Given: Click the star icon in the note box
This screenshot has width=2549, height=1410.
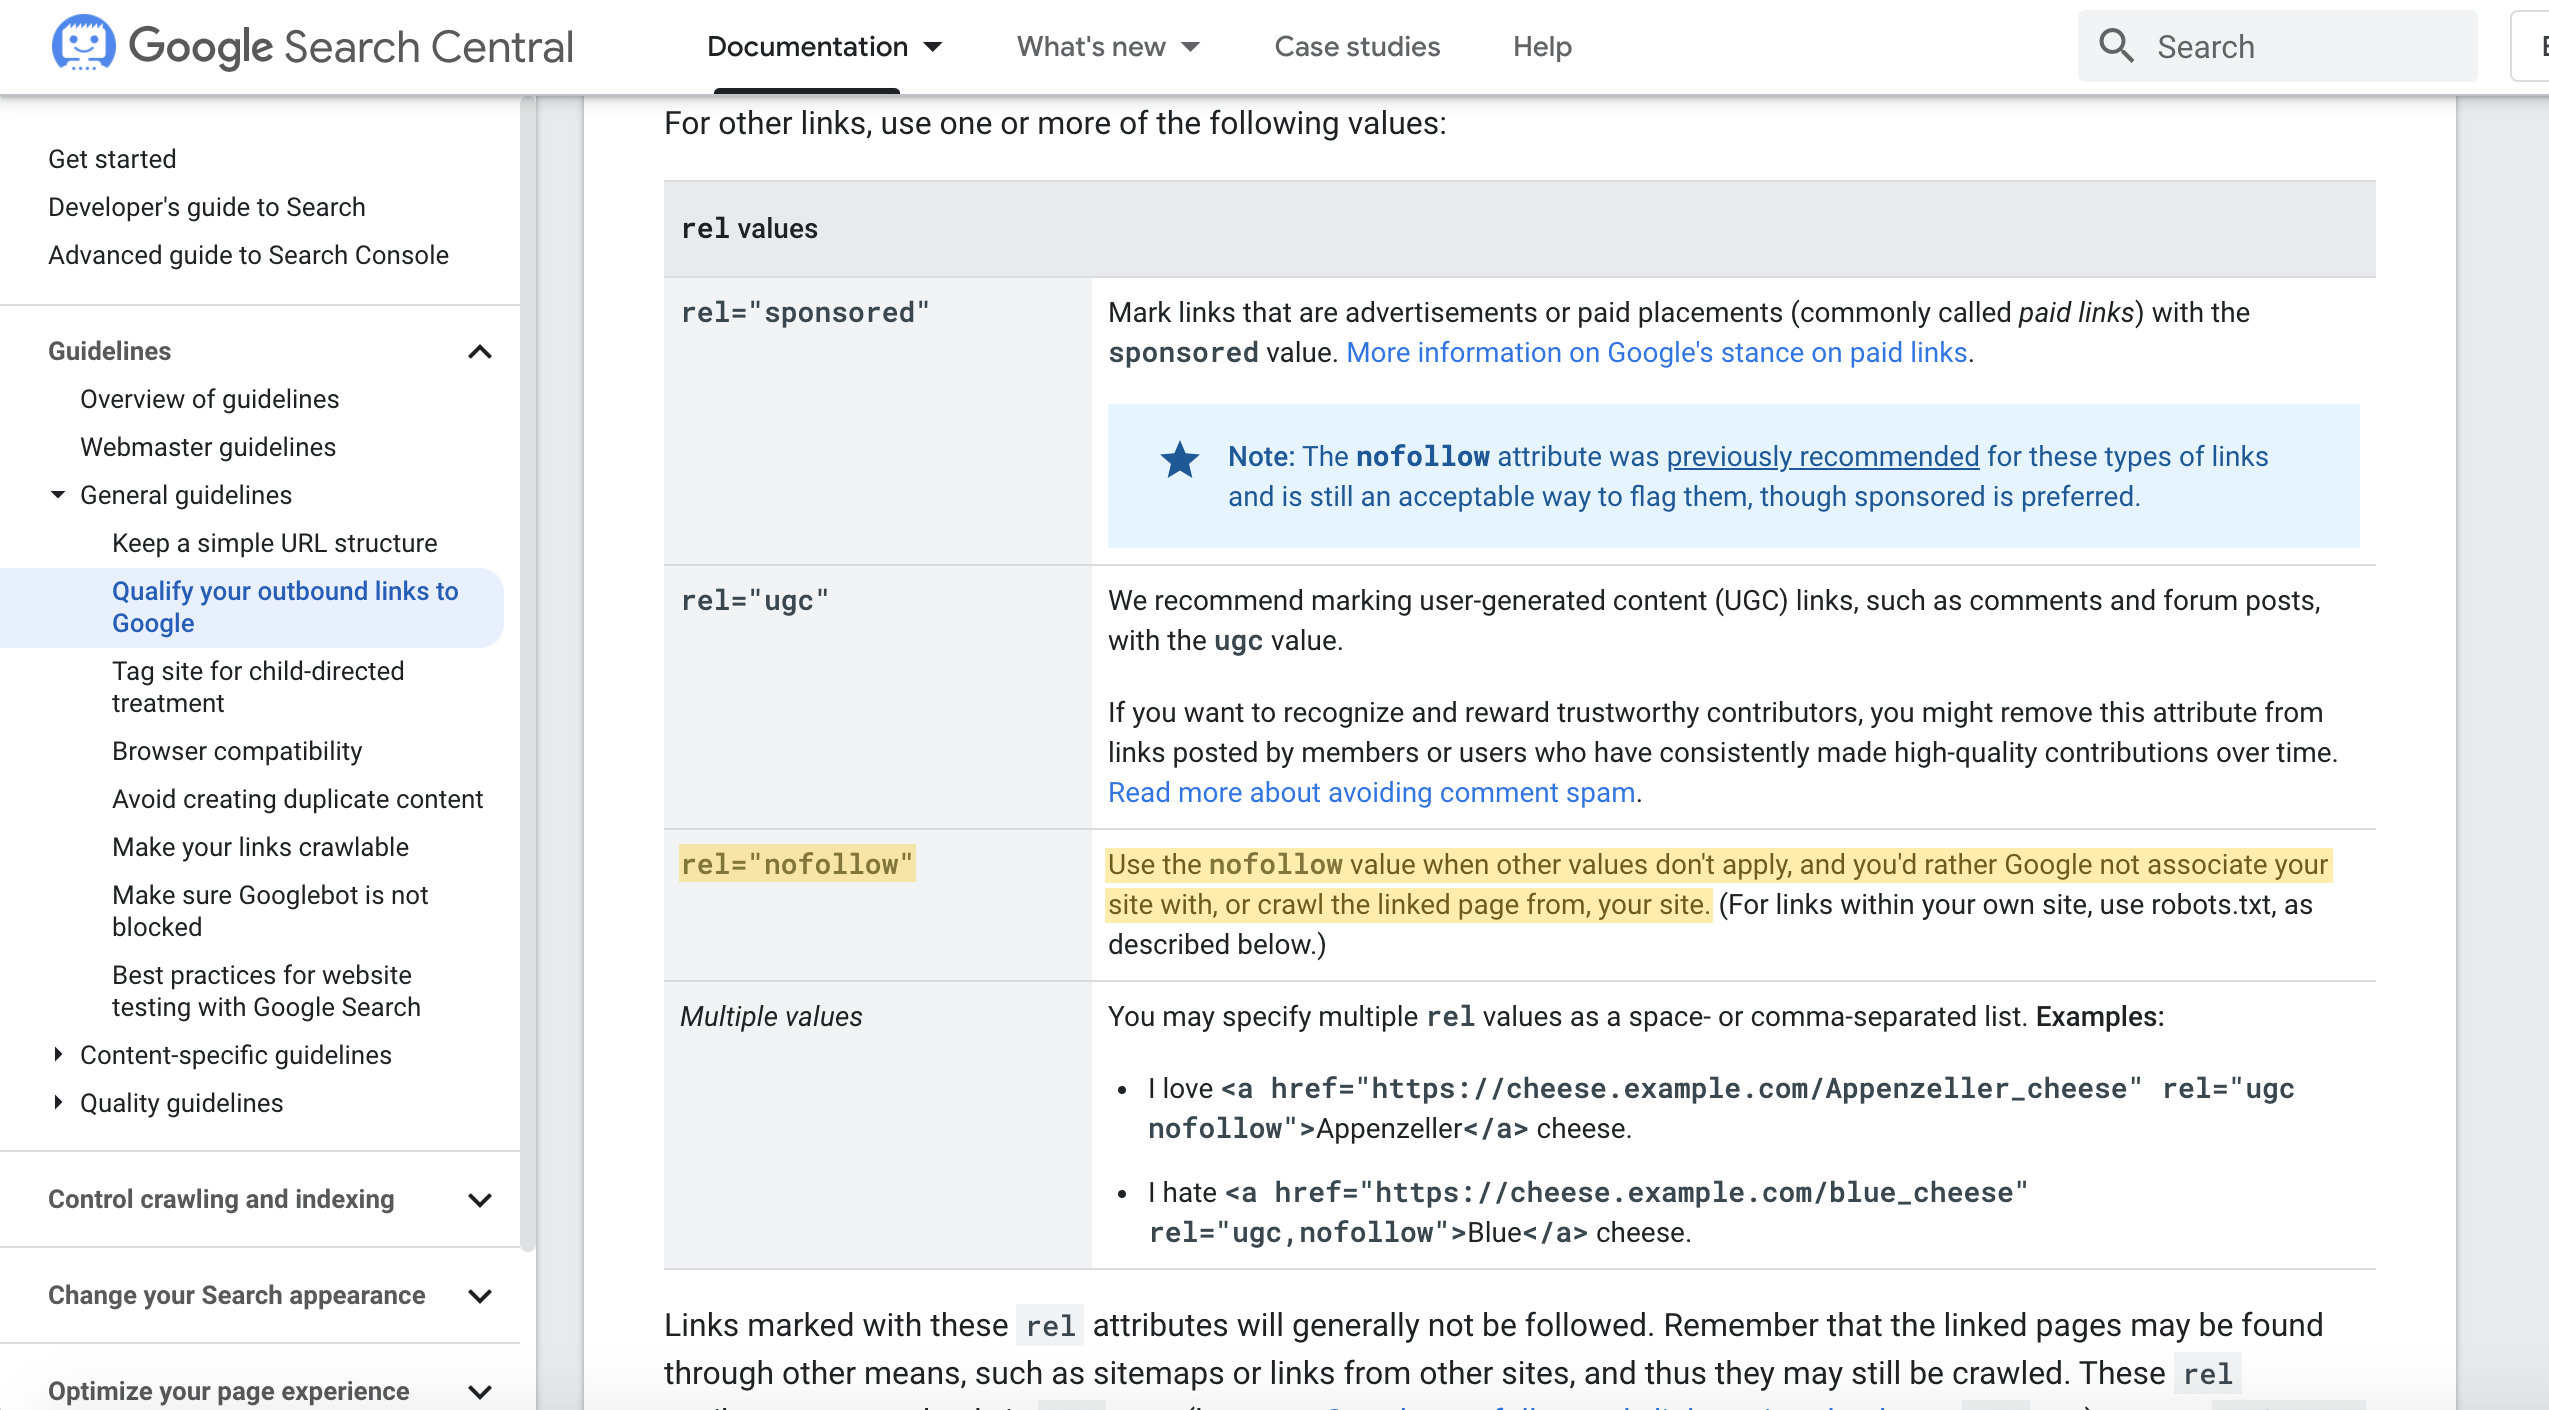Looking at the screenshot, I should (x=1179, y=460).
